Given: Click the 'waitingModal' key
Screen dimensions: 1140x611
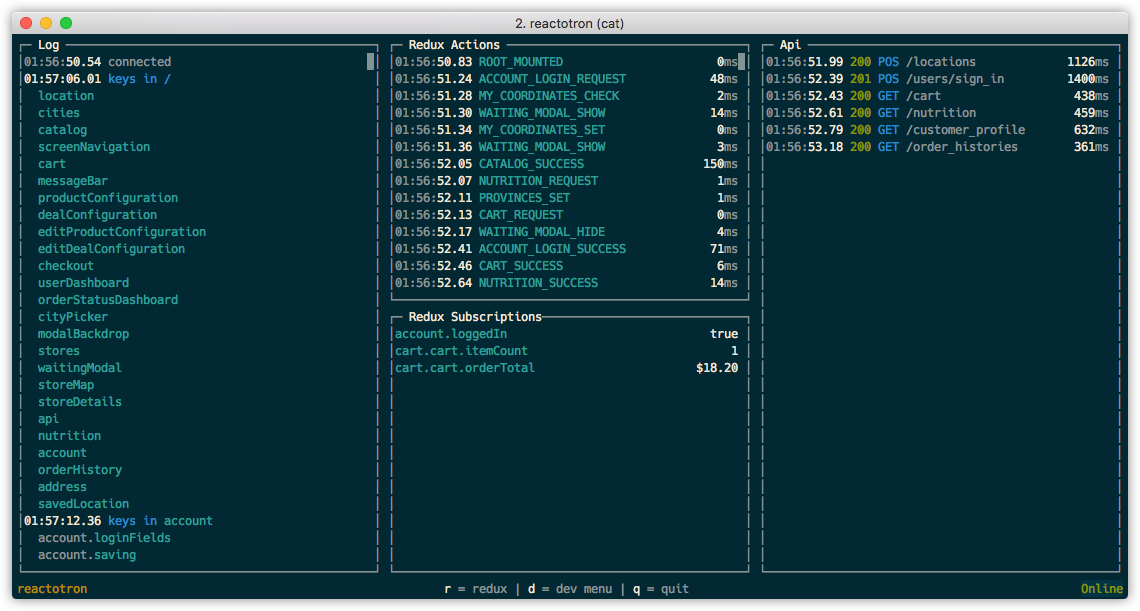Looking at the screenshot, I should point(80,367).
